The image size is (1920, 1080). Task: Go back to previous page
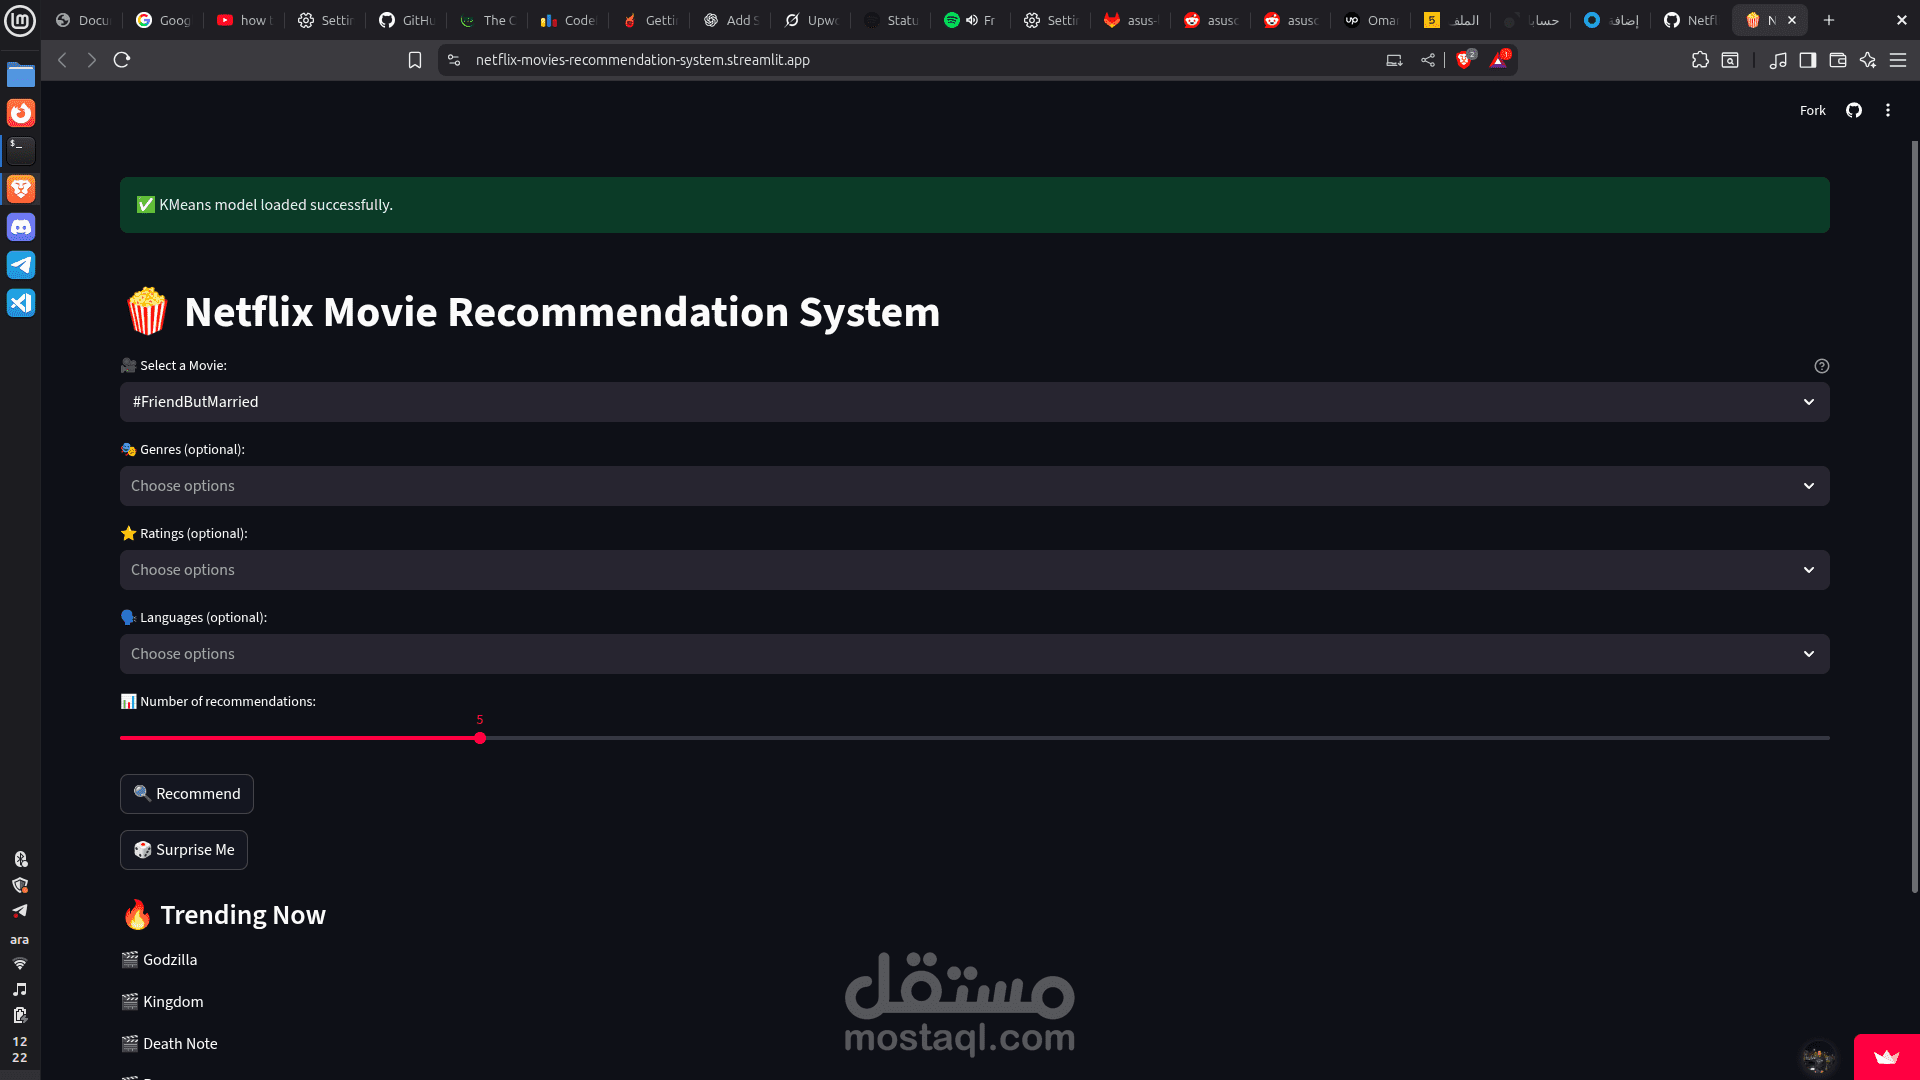(62, 60)
